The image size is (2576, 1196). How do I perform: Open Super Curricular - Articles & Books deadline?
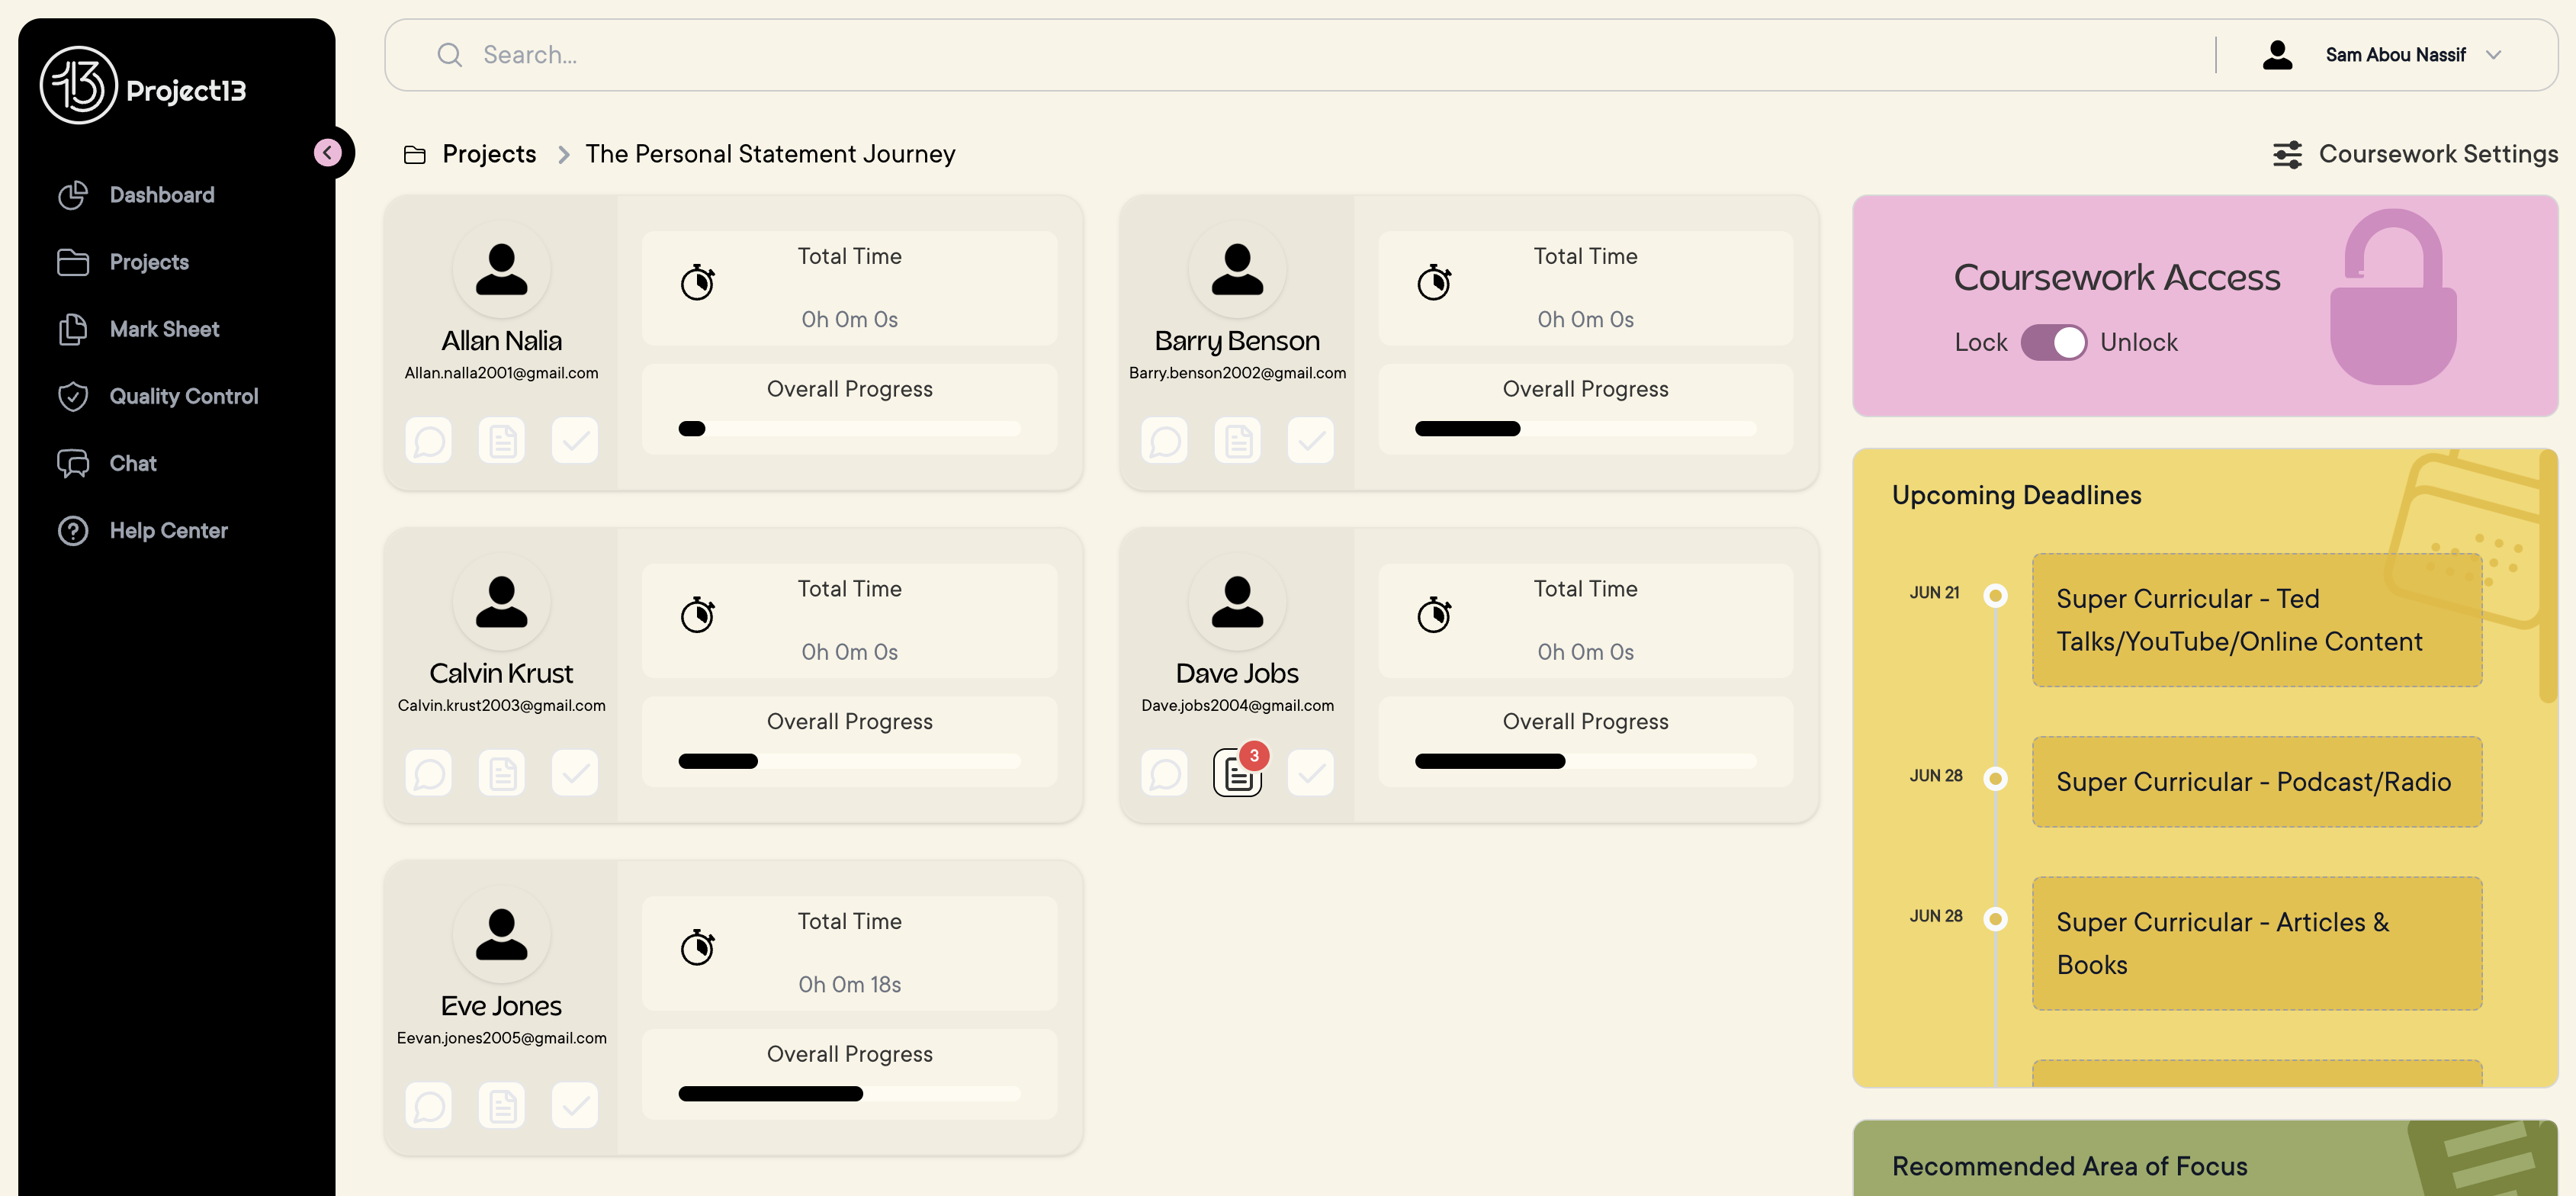click(x=2256, y=943)
